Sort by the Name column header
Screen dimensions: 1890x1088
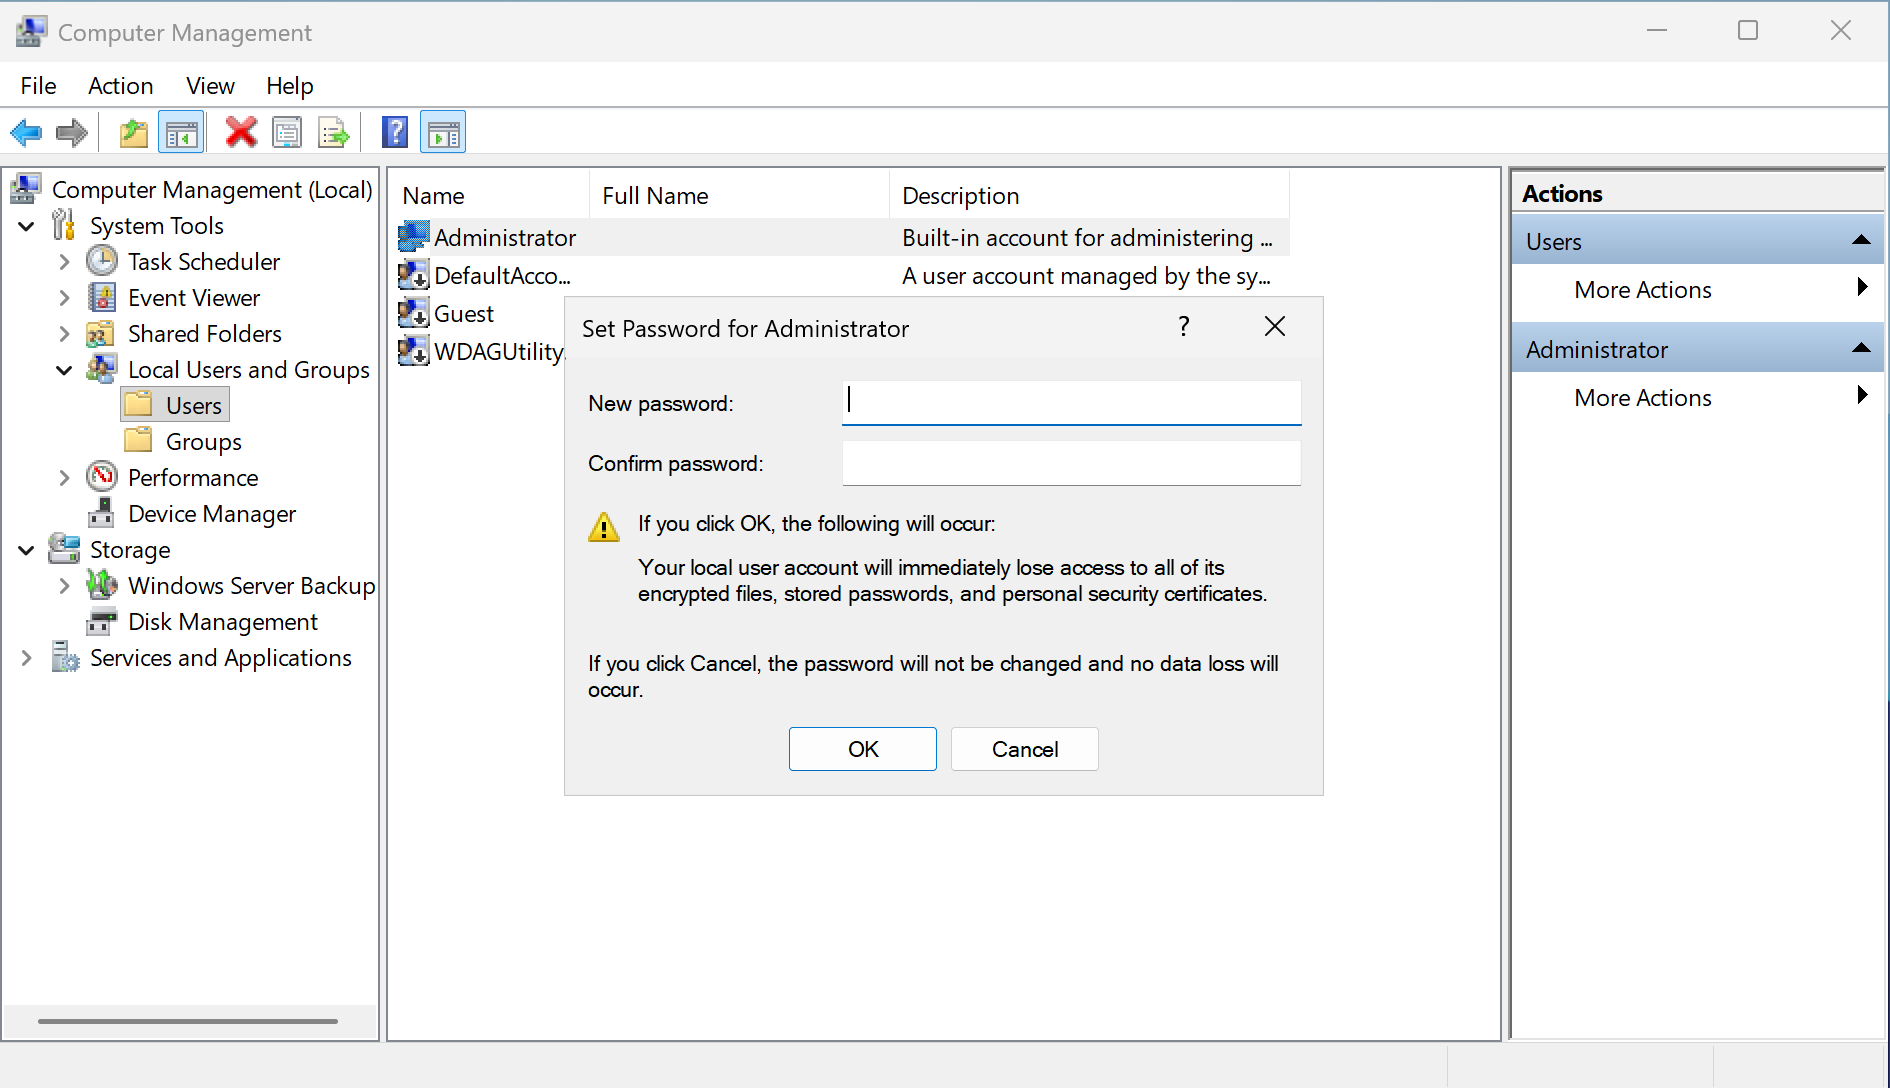coord(489,195)
